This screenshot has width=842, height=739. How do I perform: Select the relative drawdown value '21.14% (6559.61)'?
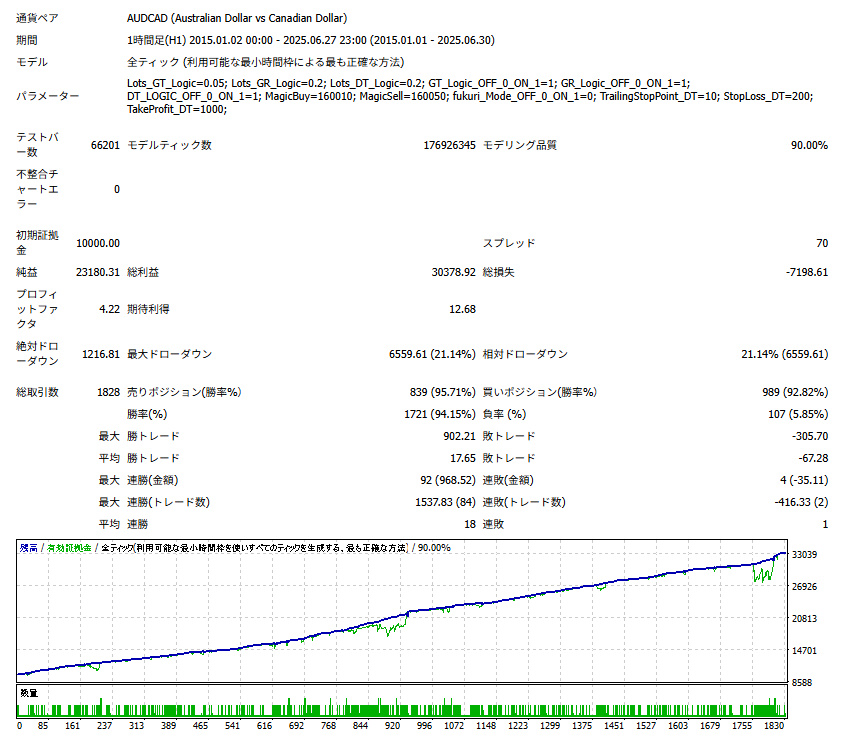tap(785, 354)
